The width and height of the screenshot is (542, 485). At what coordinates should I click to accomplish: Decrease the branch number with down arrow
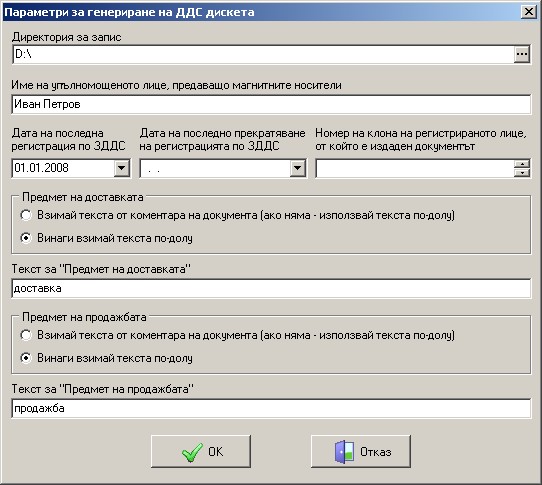(522, 172)
